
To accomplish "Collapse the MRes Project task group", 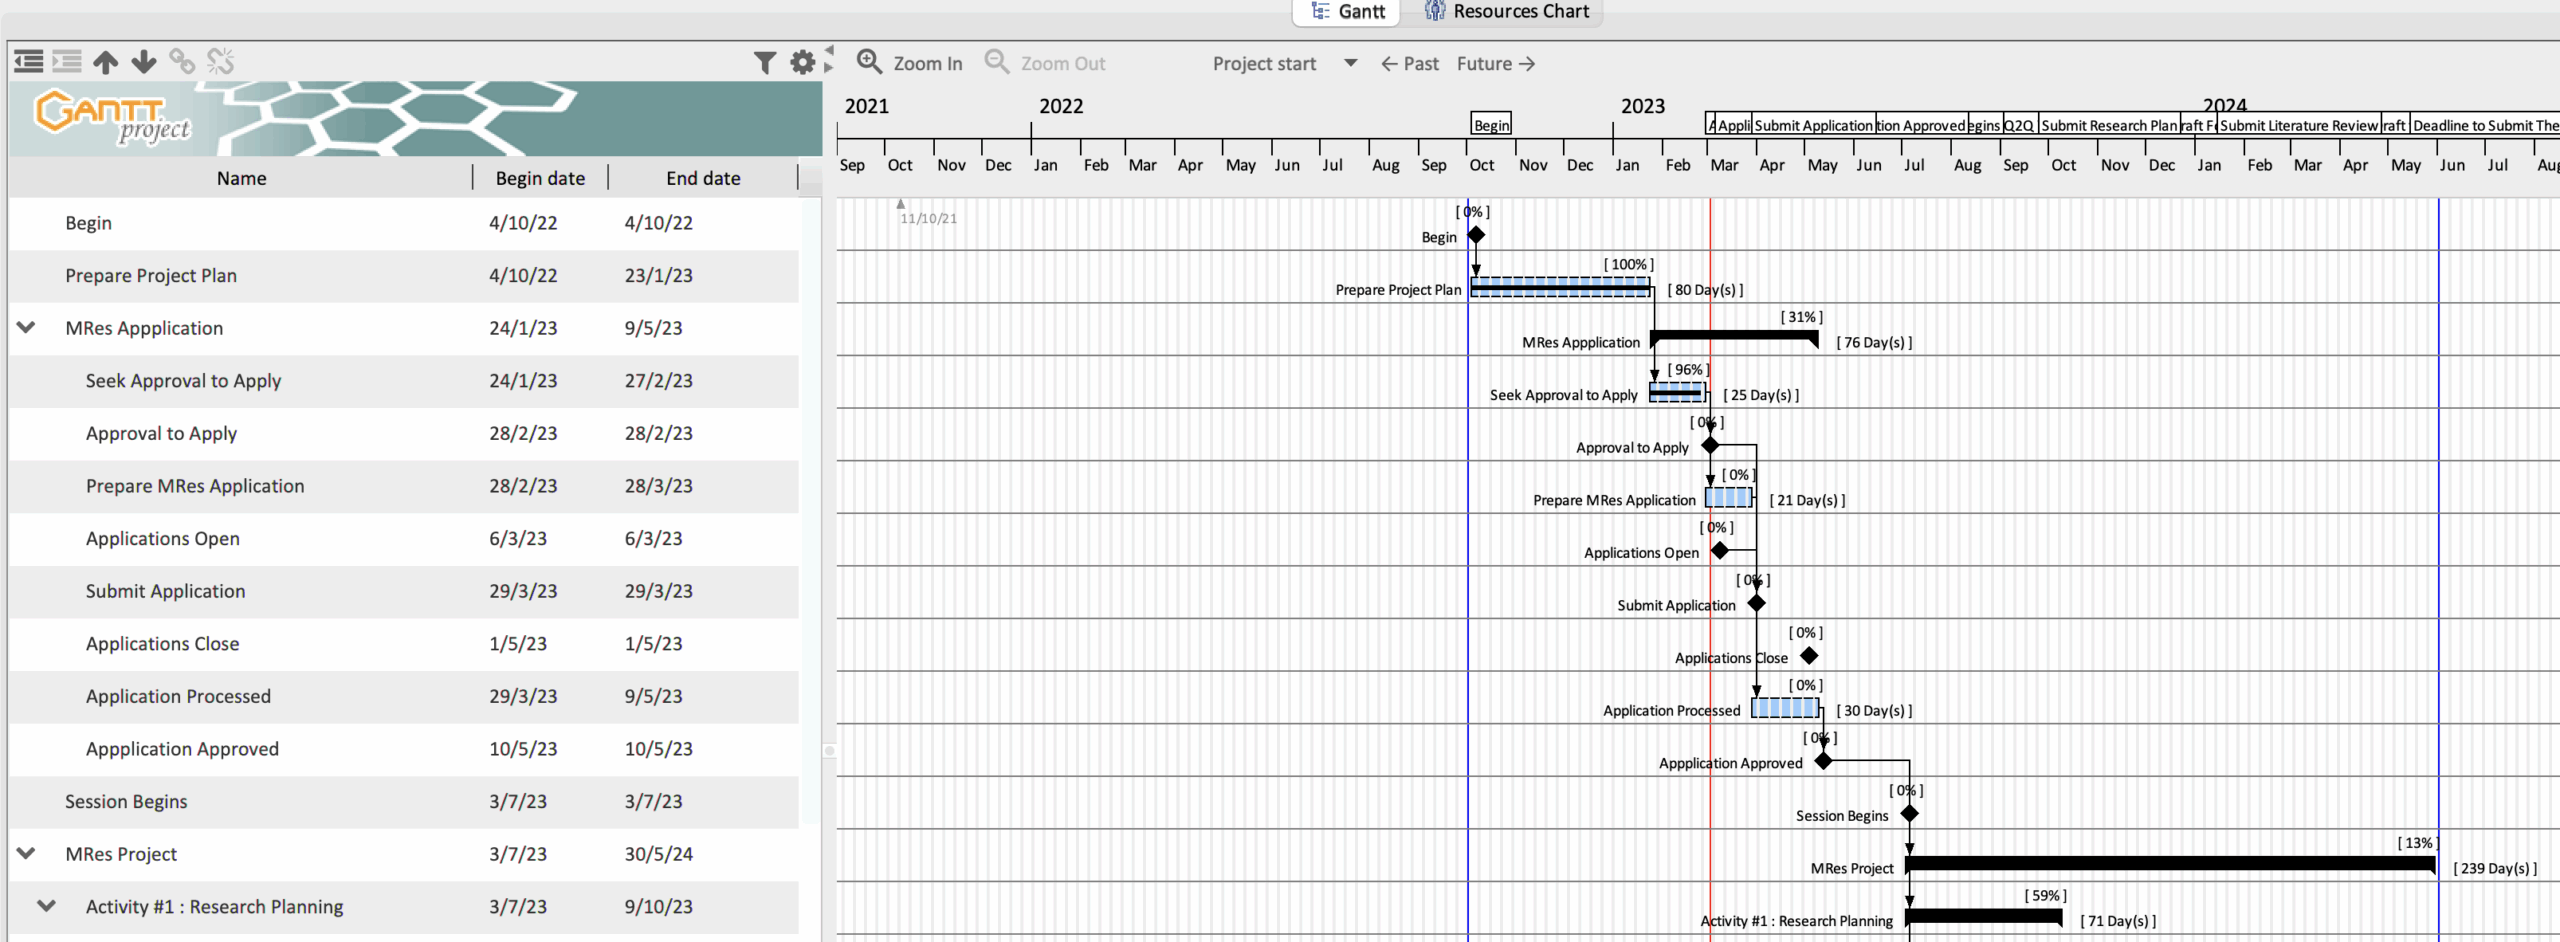I will coord(26,854).
